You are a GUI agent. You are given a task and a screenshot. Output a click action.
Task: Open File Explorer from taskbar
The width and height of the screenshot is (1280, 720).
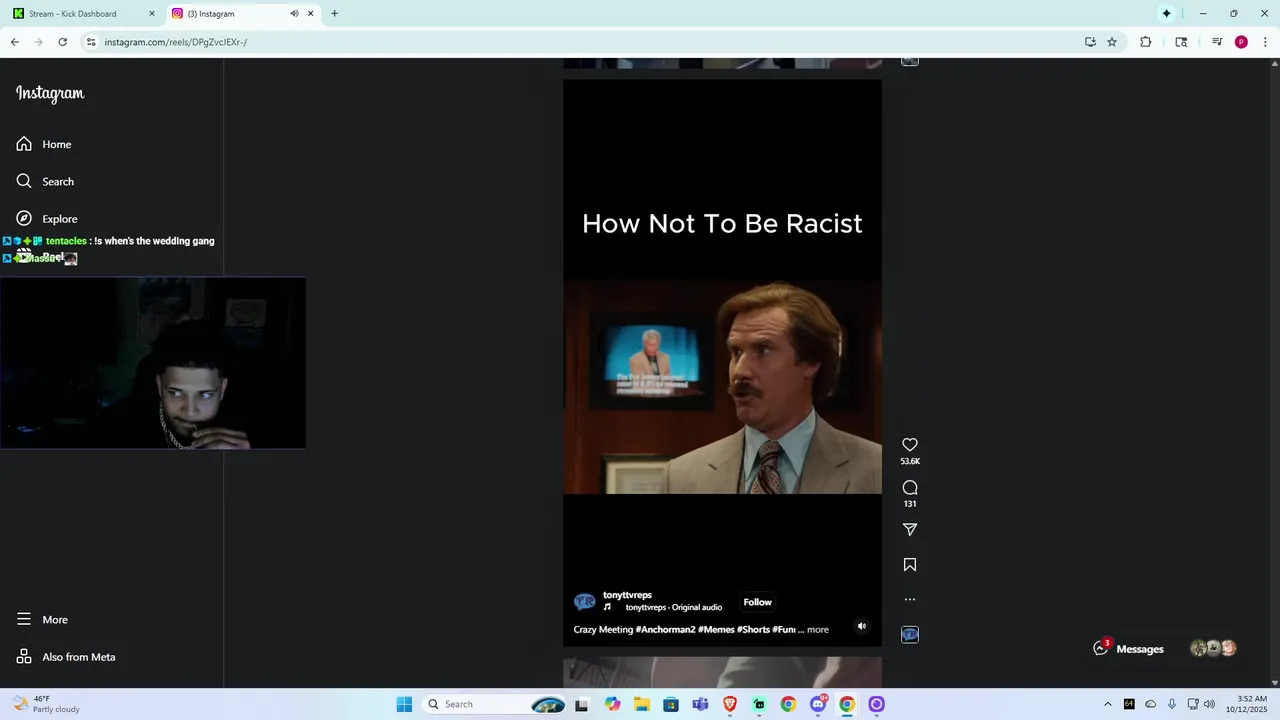pos(641,704)
